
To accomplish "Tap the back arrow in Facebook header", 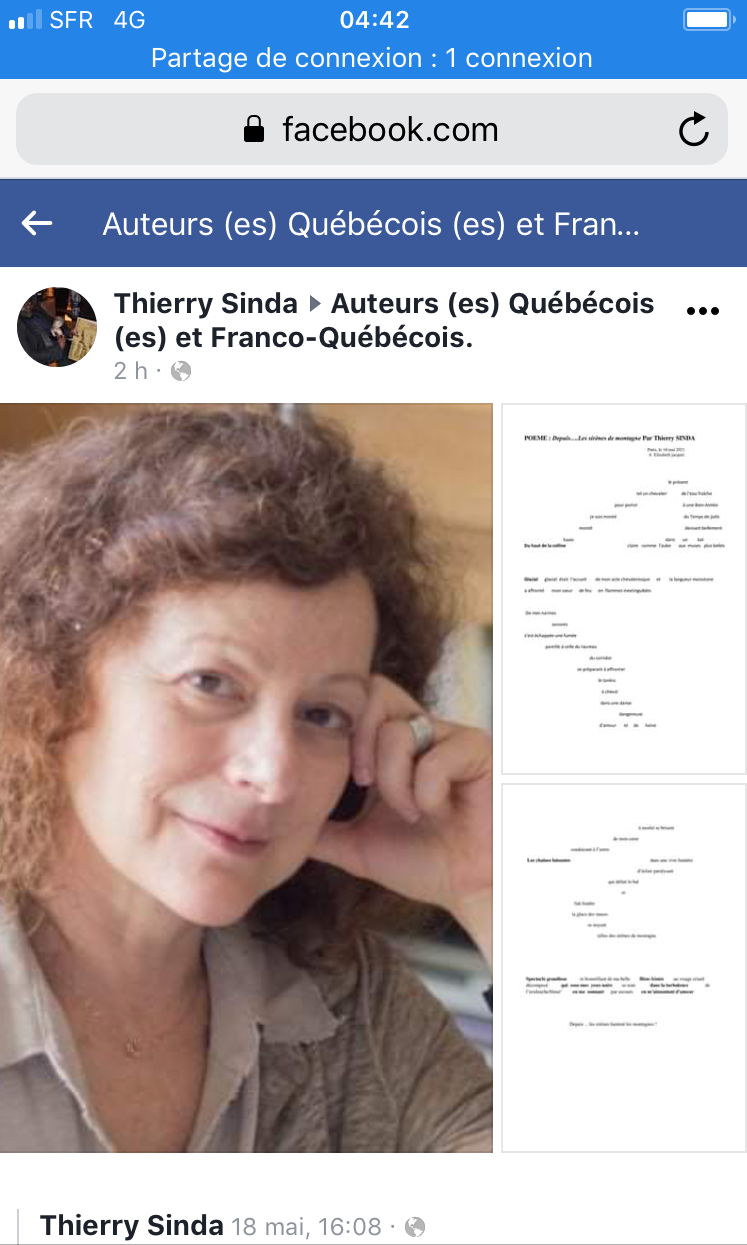I will click(37, 223).
